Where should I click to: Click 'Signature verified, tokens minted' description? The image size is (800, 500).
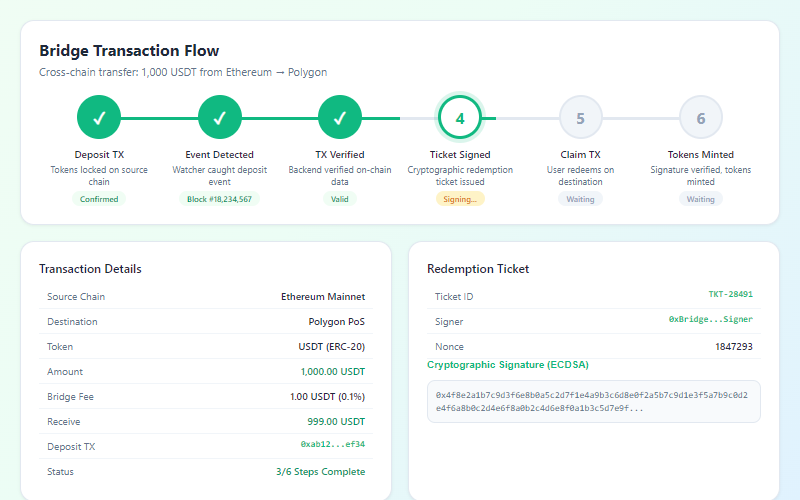(701, 176)
